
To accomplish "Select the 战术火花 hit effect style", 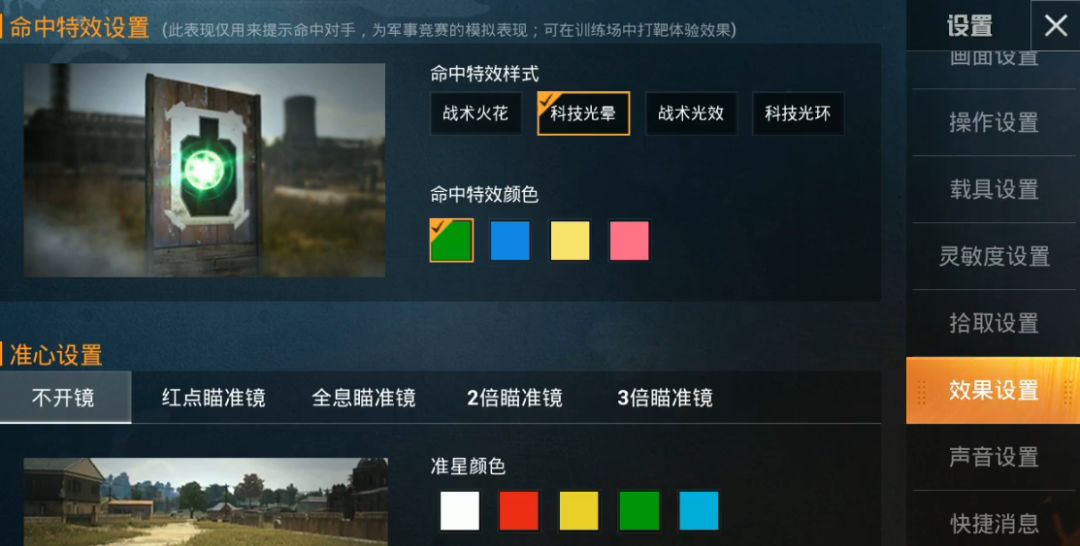I will point(475,114).
